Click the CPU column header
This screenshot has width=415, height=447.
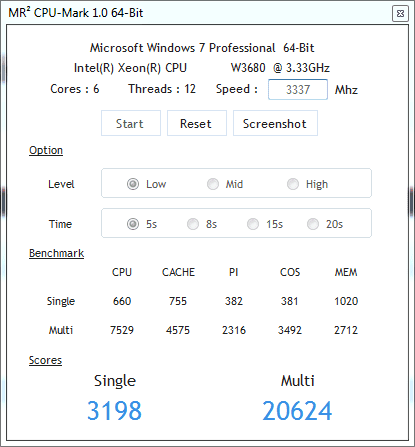(122, 272)
